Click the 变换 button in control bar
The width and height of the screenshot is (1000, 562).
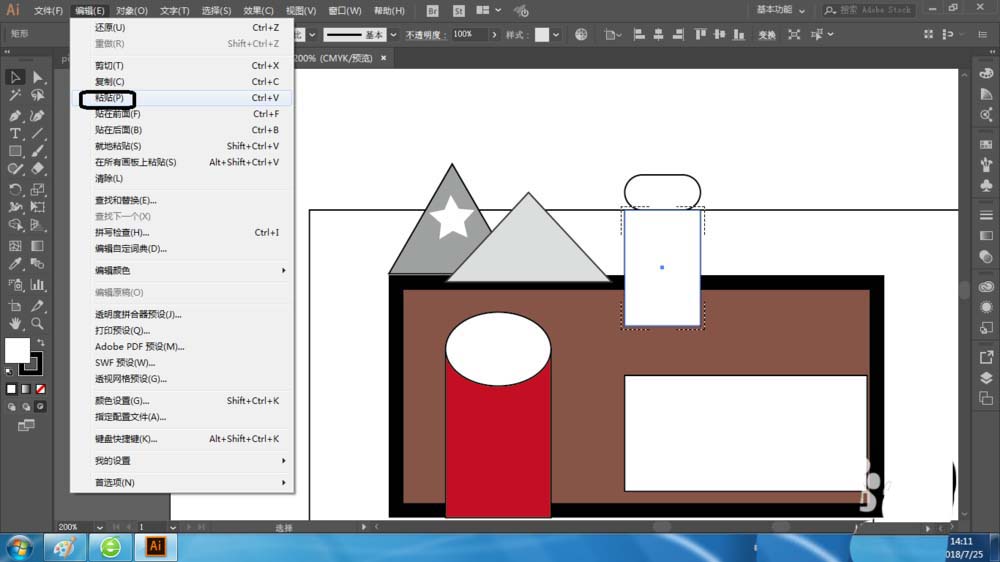(x=767, y=35)
